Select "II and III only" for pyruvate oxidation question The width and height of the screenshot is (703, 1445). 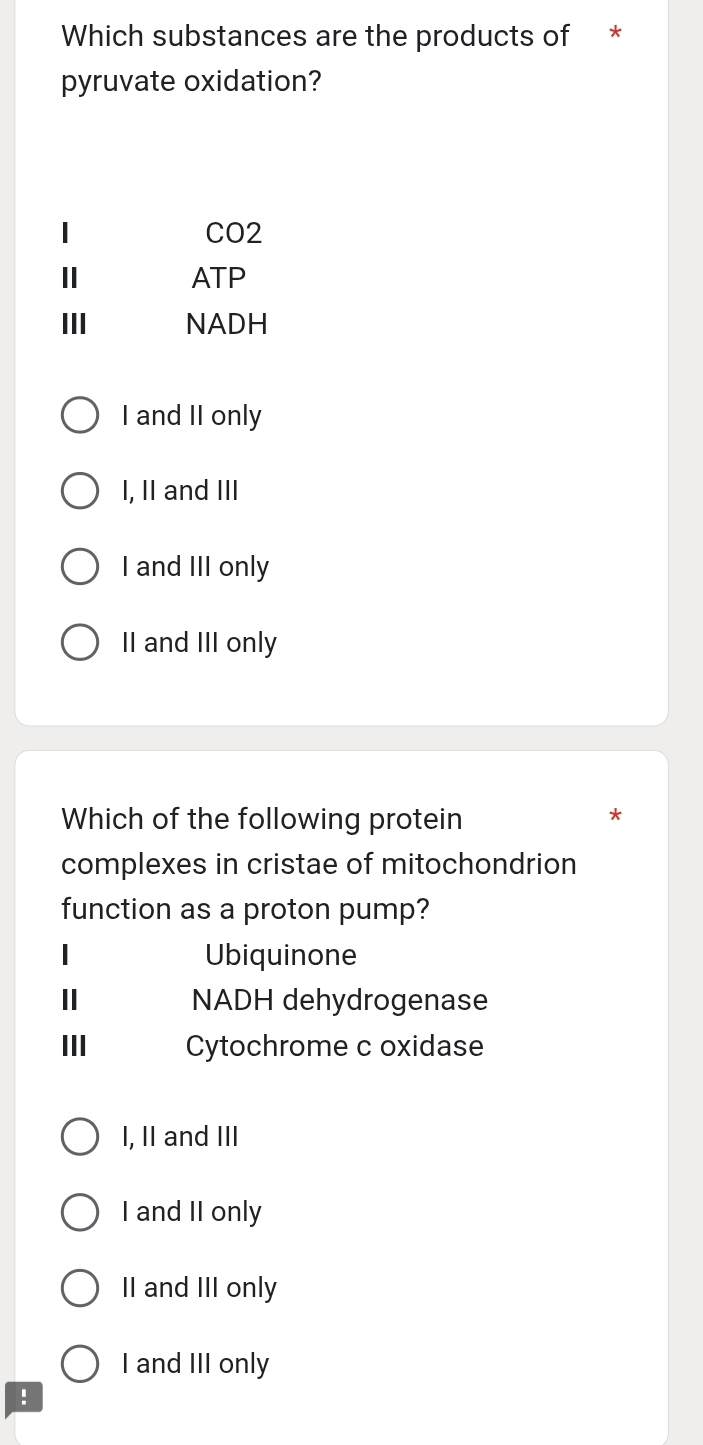80,642
